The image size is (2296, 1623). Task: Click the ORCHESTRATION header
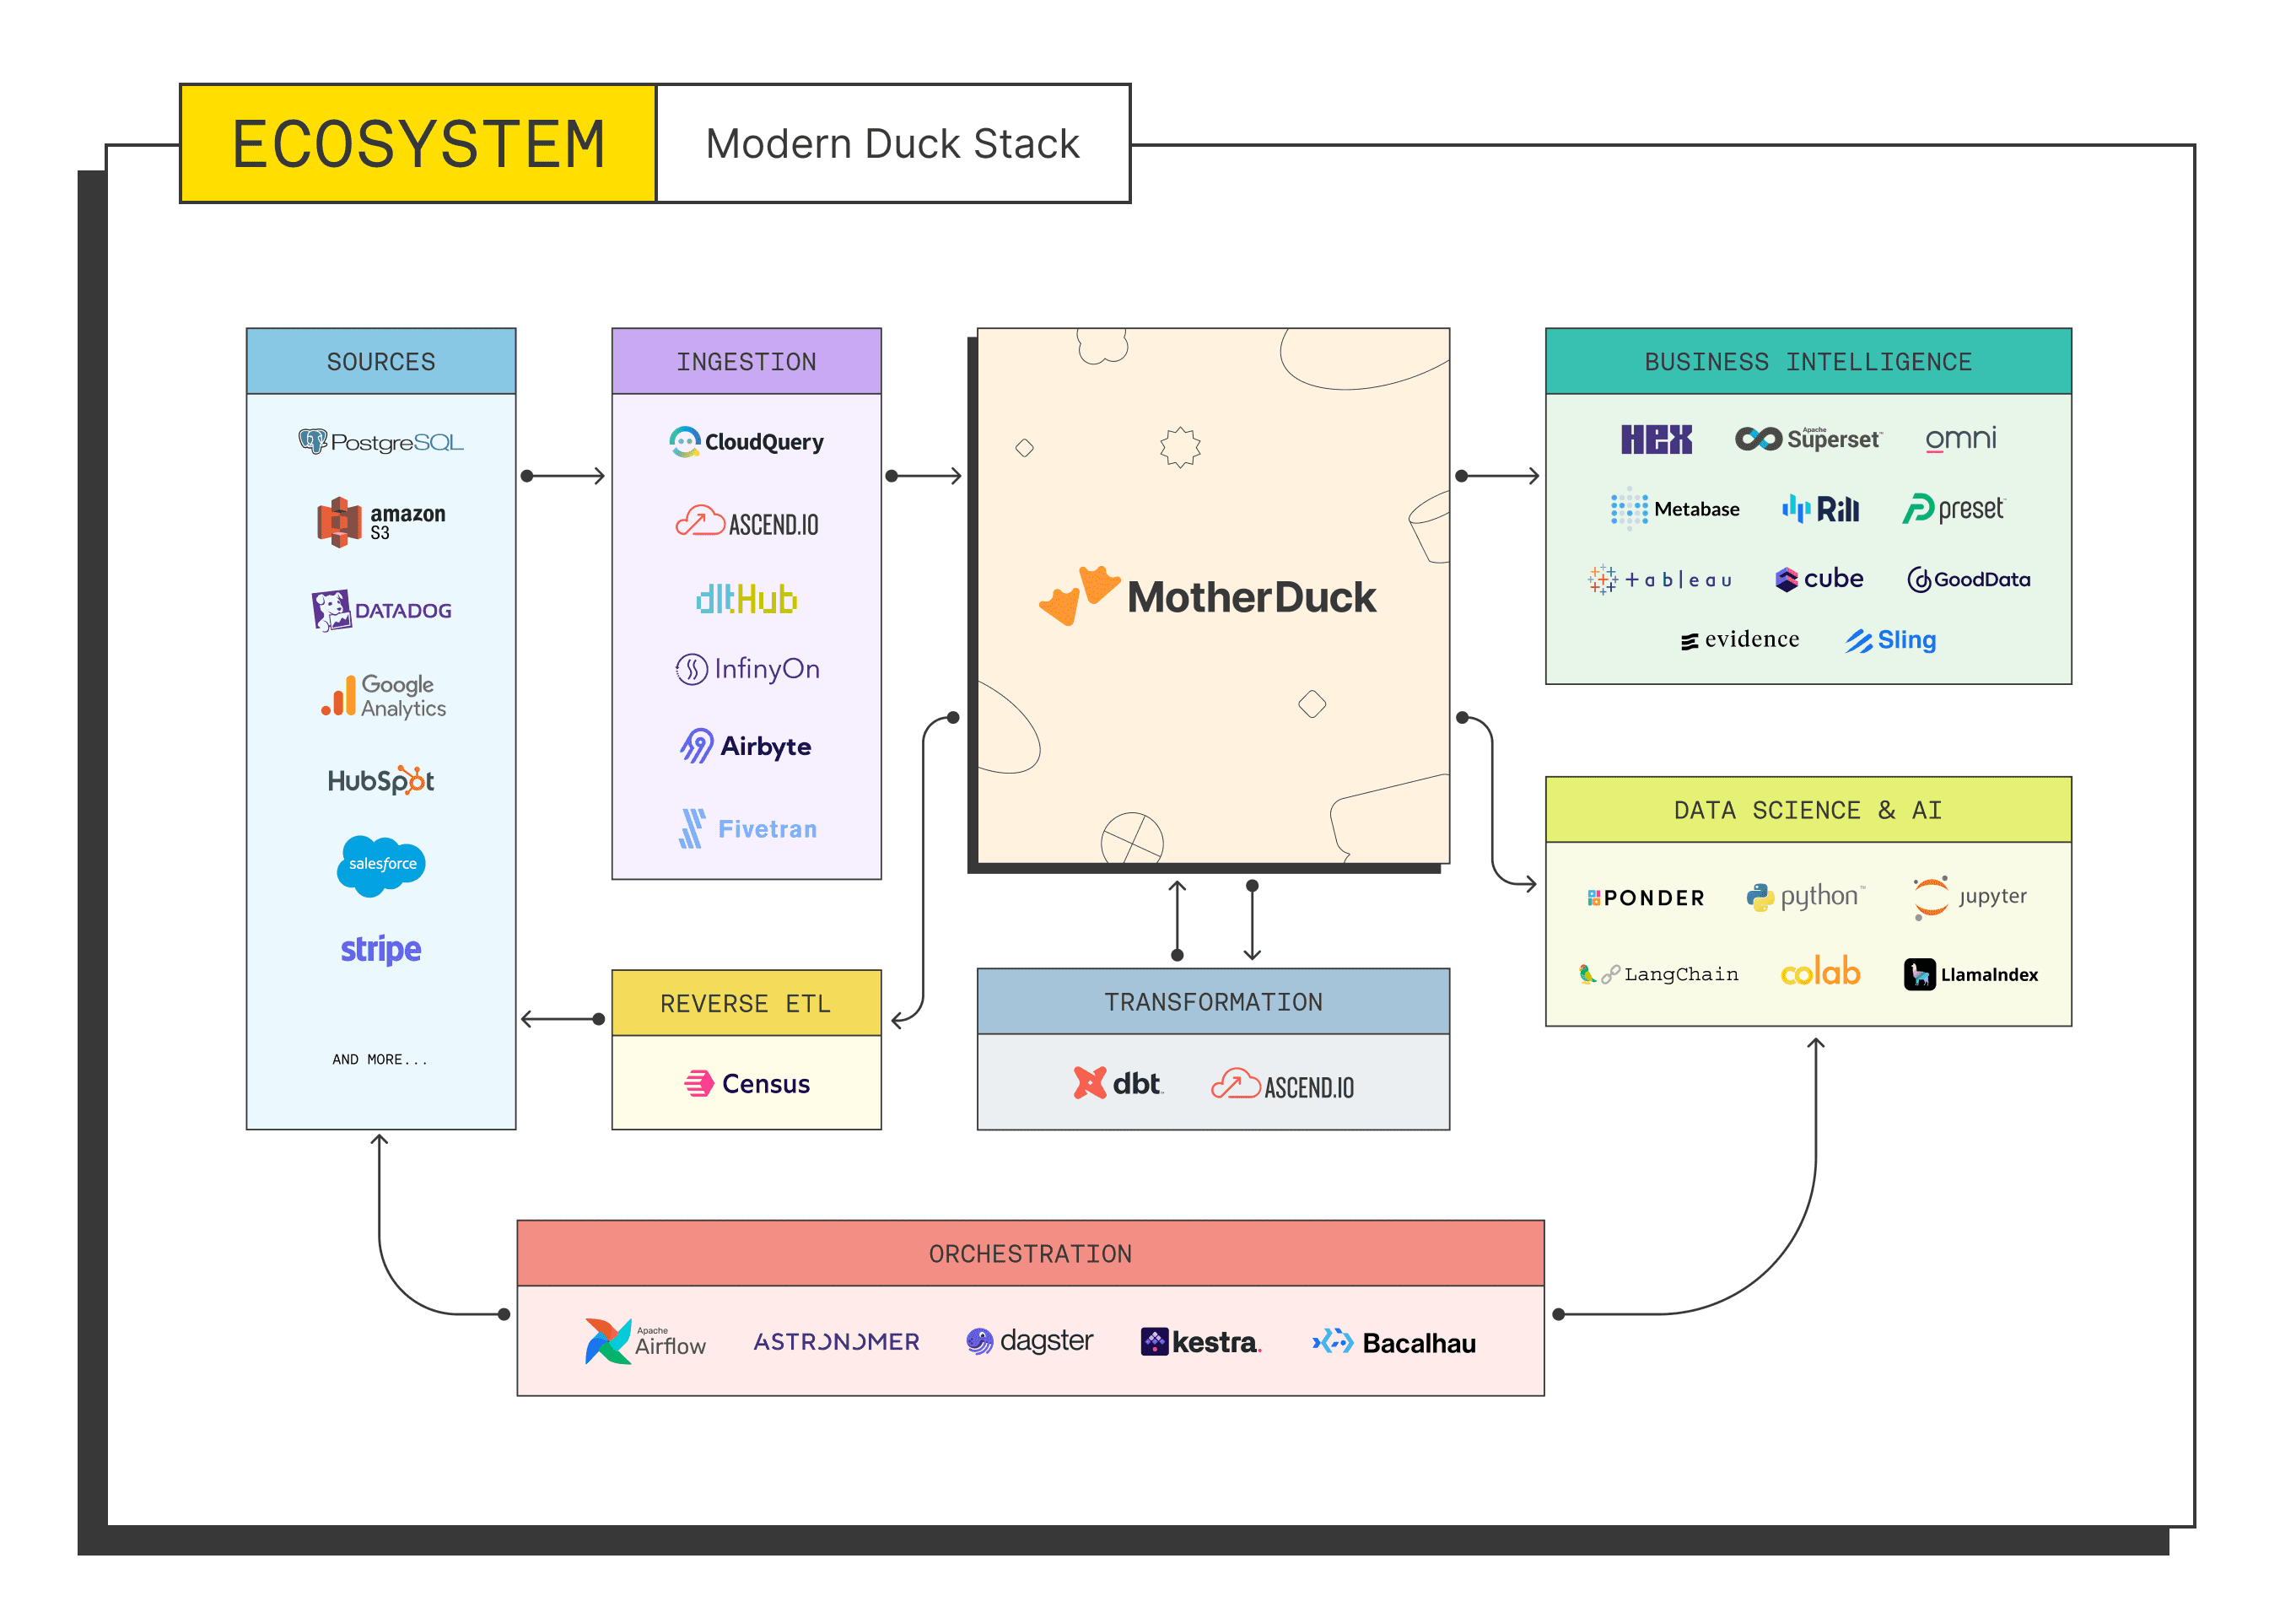pyautogui.click(x=1030, y=1253)
